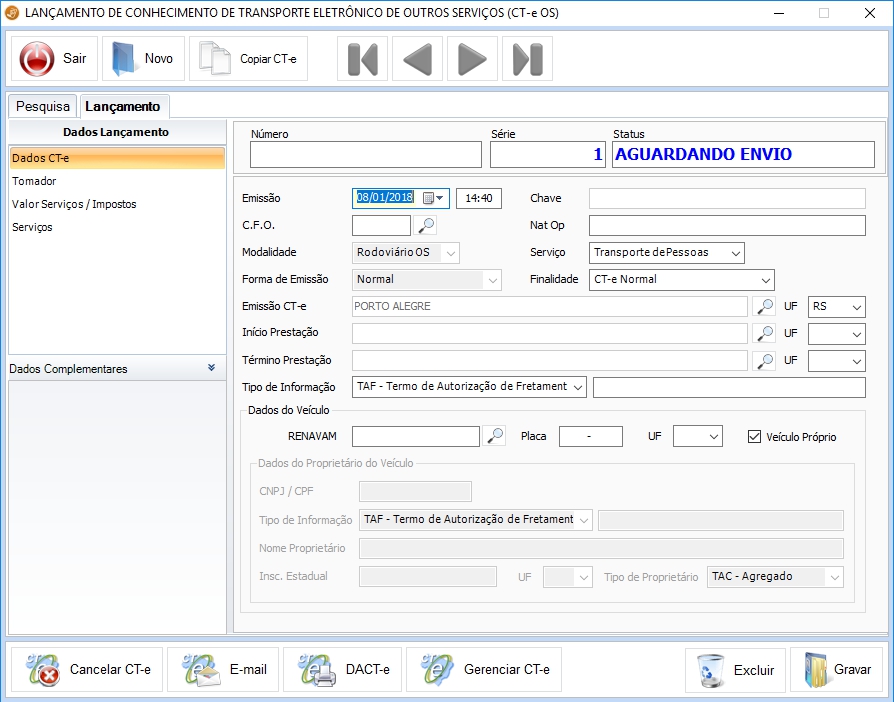This screenshot has width=894, height=702.
Task: Click the Sair exit button
Action: point(54,59)
